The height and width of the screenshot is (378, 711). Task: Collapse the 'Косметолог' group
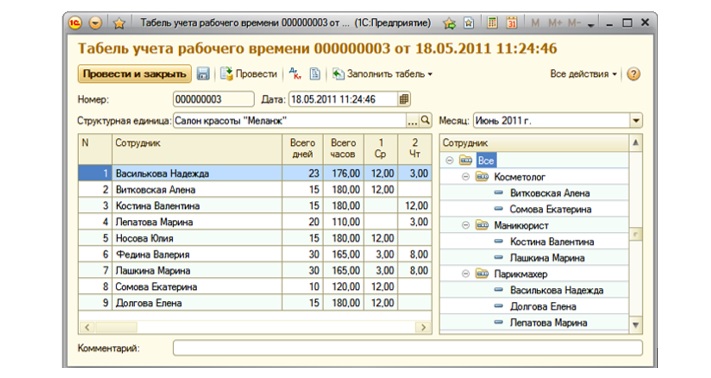point(466,177)
